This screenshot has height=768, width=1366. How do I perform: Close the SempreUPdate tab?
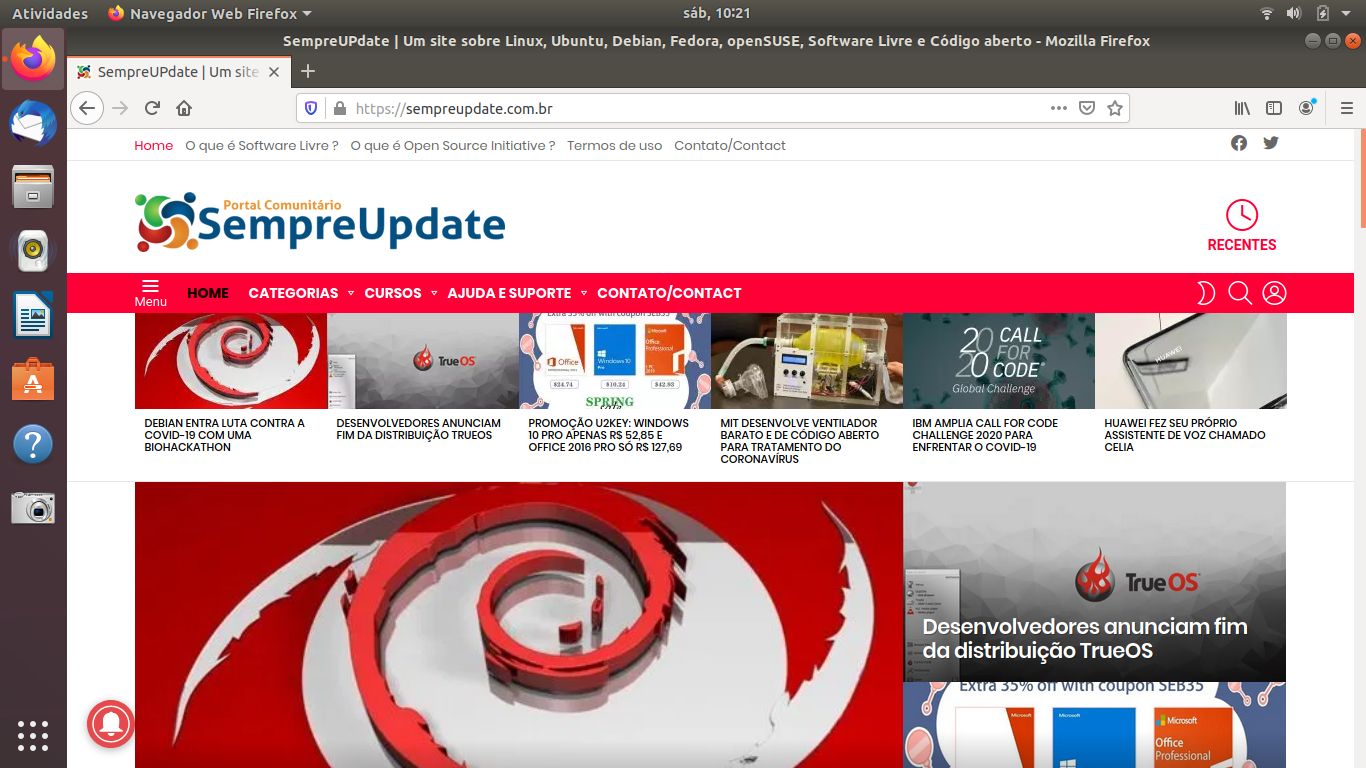(275, 72)
